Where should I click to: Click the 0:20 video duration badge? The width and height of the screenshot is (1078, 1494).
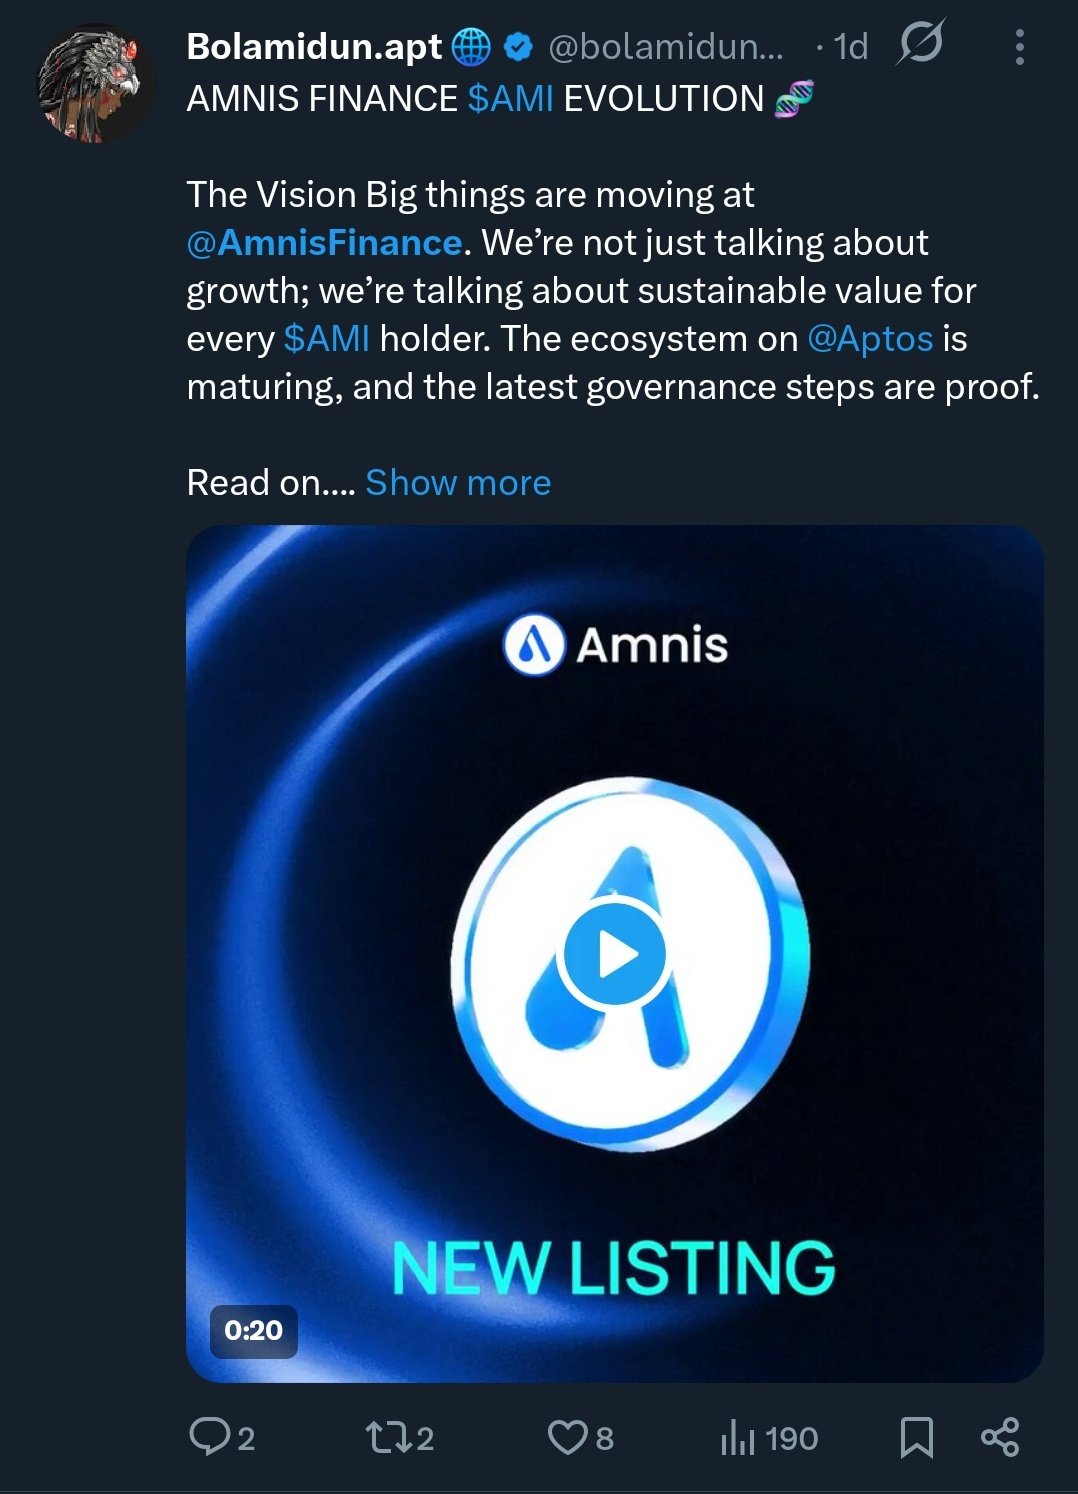tap(254, 1330)
